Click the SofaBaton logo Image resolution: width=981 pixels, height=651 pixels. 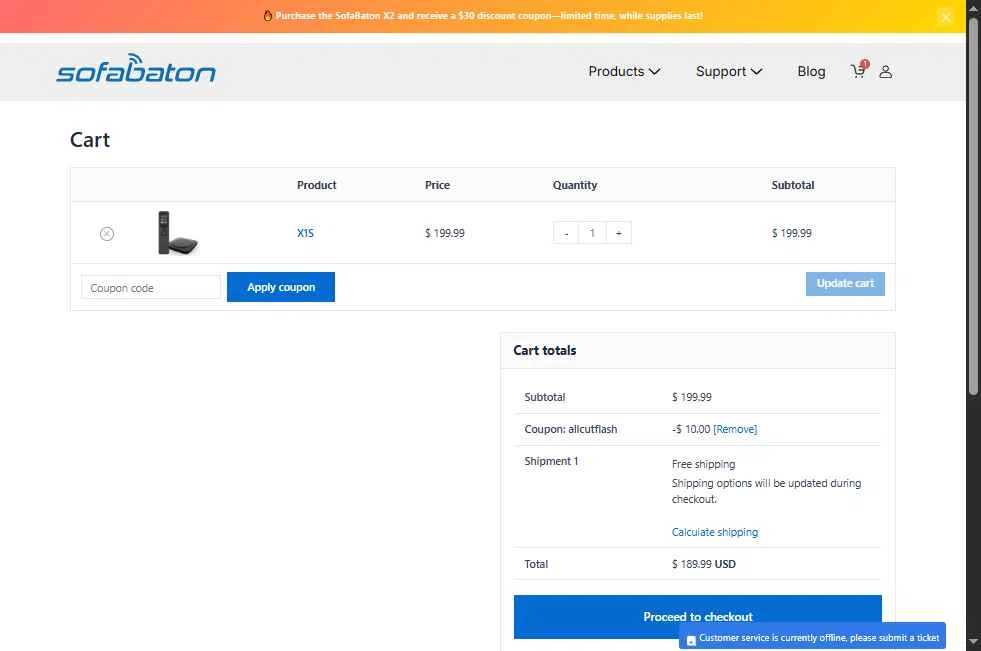[136, 69]
